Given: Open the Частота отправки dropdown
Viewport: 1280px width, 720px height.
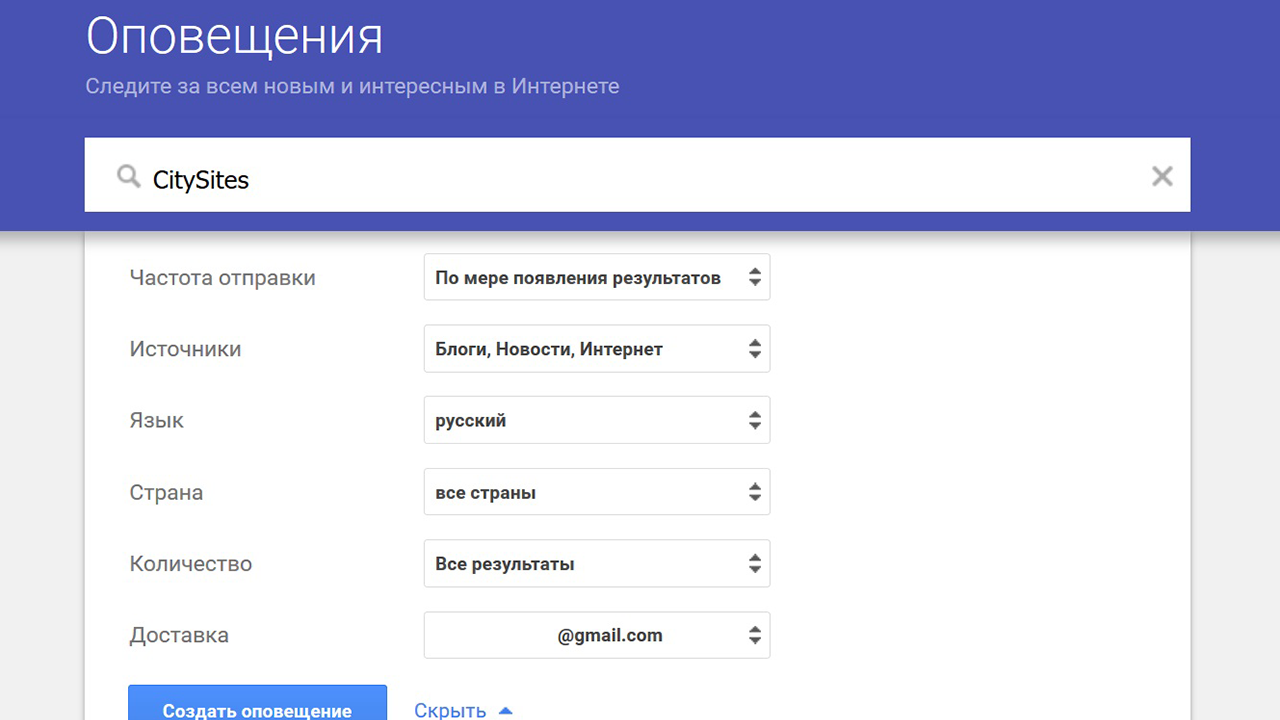Looking at the screenshot, I should (597, 278).
